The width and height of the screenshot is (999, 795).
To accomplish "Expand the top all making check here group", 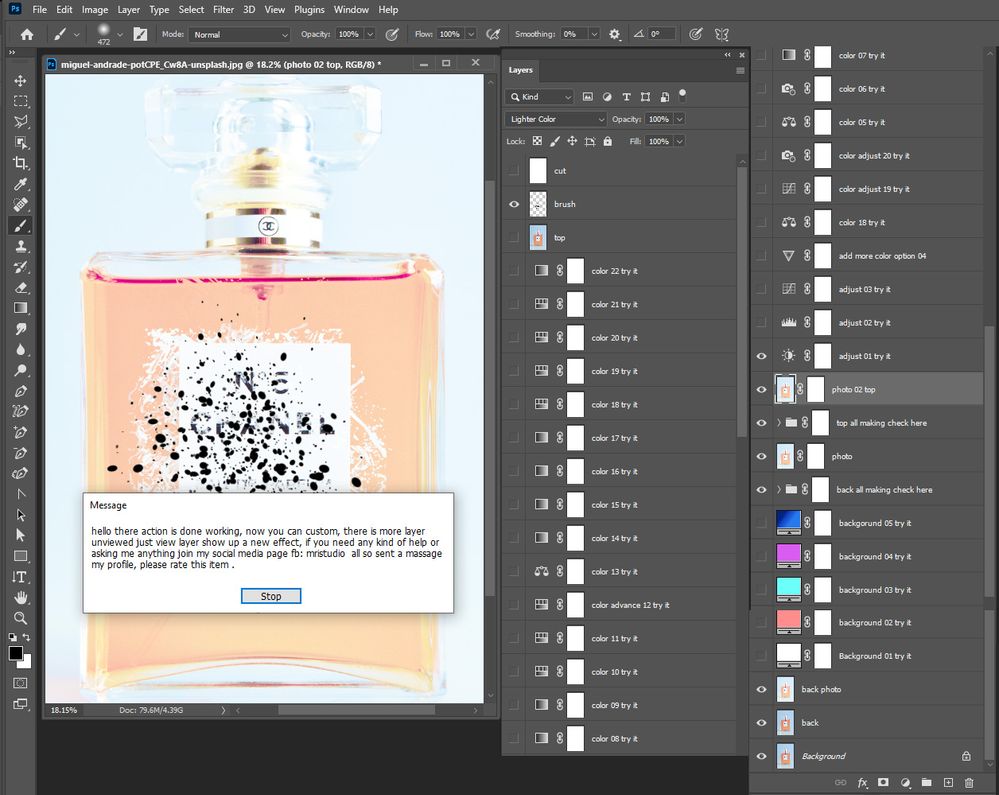I will [779, 423].
